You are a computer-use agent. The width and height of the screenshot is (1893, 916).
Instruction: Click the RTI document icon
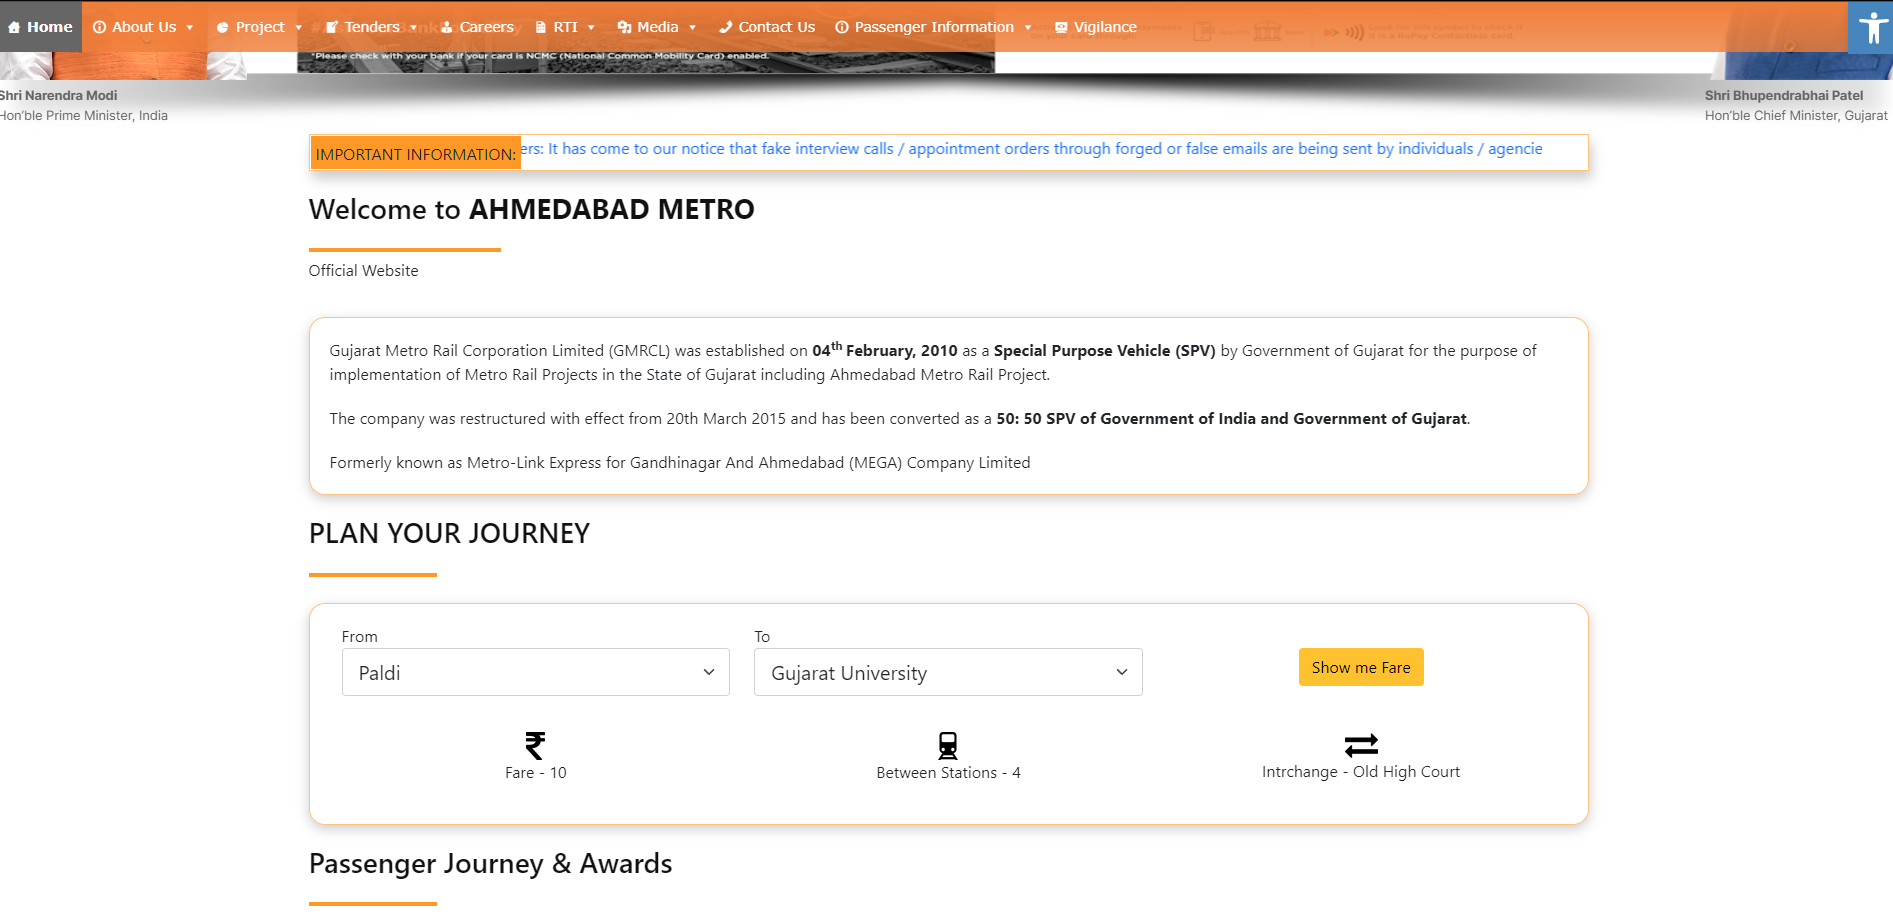tap(541, 28)
